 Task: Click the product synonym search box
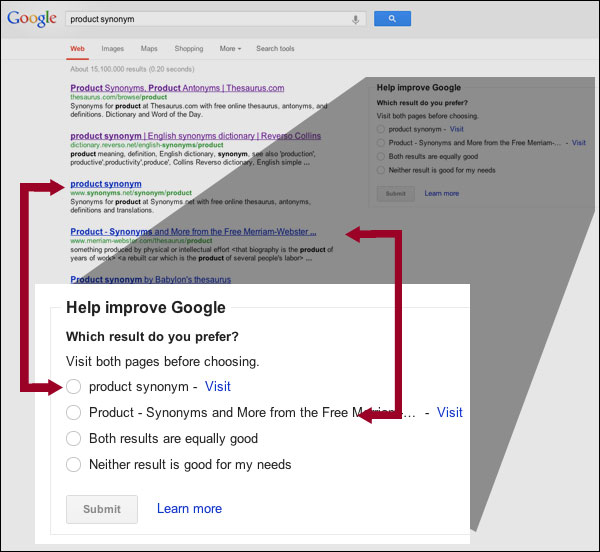(x=205, y=19)
